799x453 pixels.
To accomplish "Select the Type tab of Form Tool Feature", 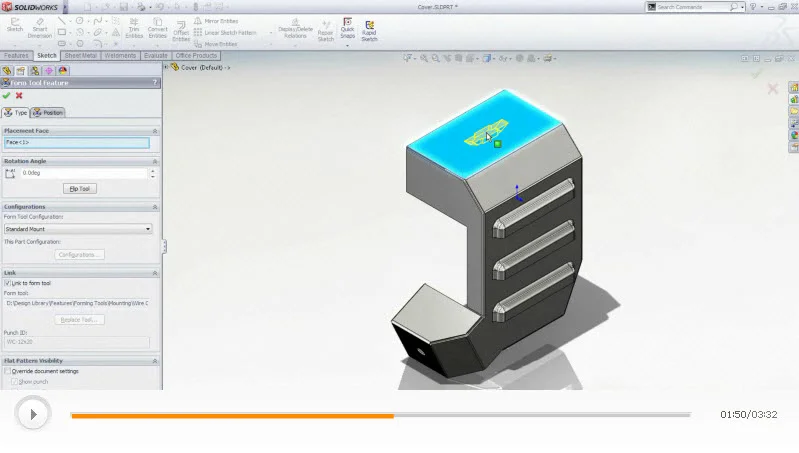I will coord(15,113).
